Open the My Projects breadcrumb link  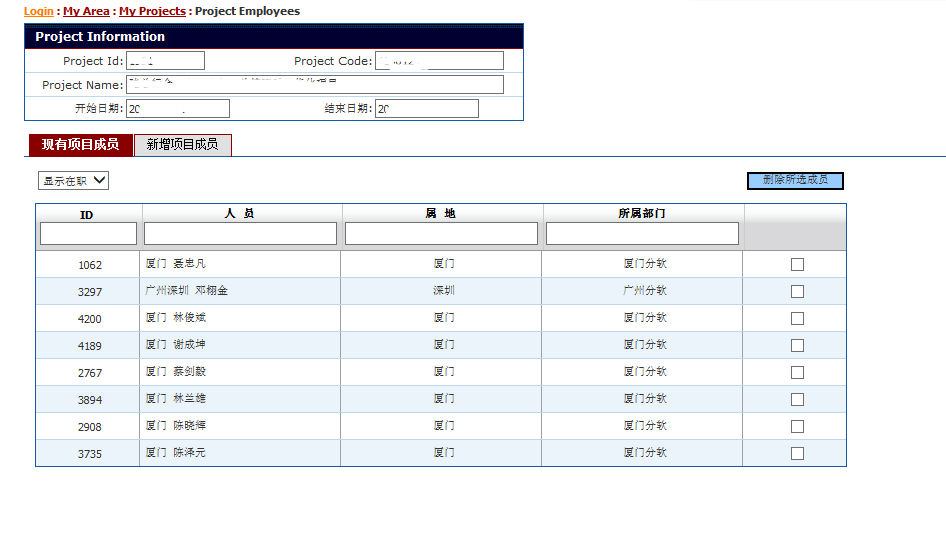152,11
